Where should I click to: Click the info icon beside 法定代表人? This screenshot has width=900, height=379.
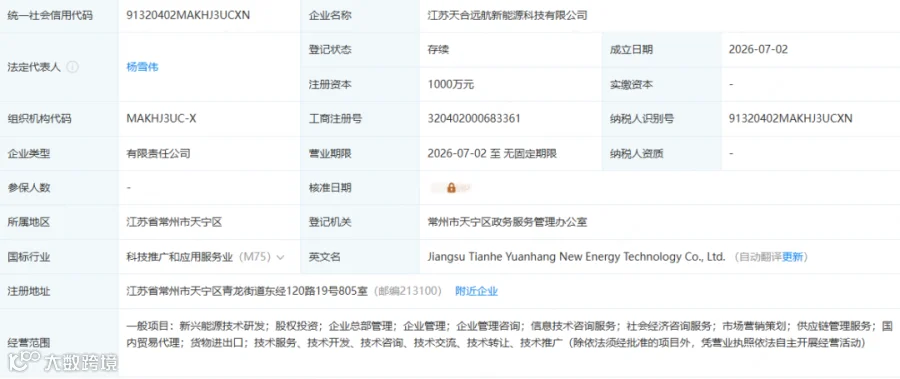click(72, 67)
